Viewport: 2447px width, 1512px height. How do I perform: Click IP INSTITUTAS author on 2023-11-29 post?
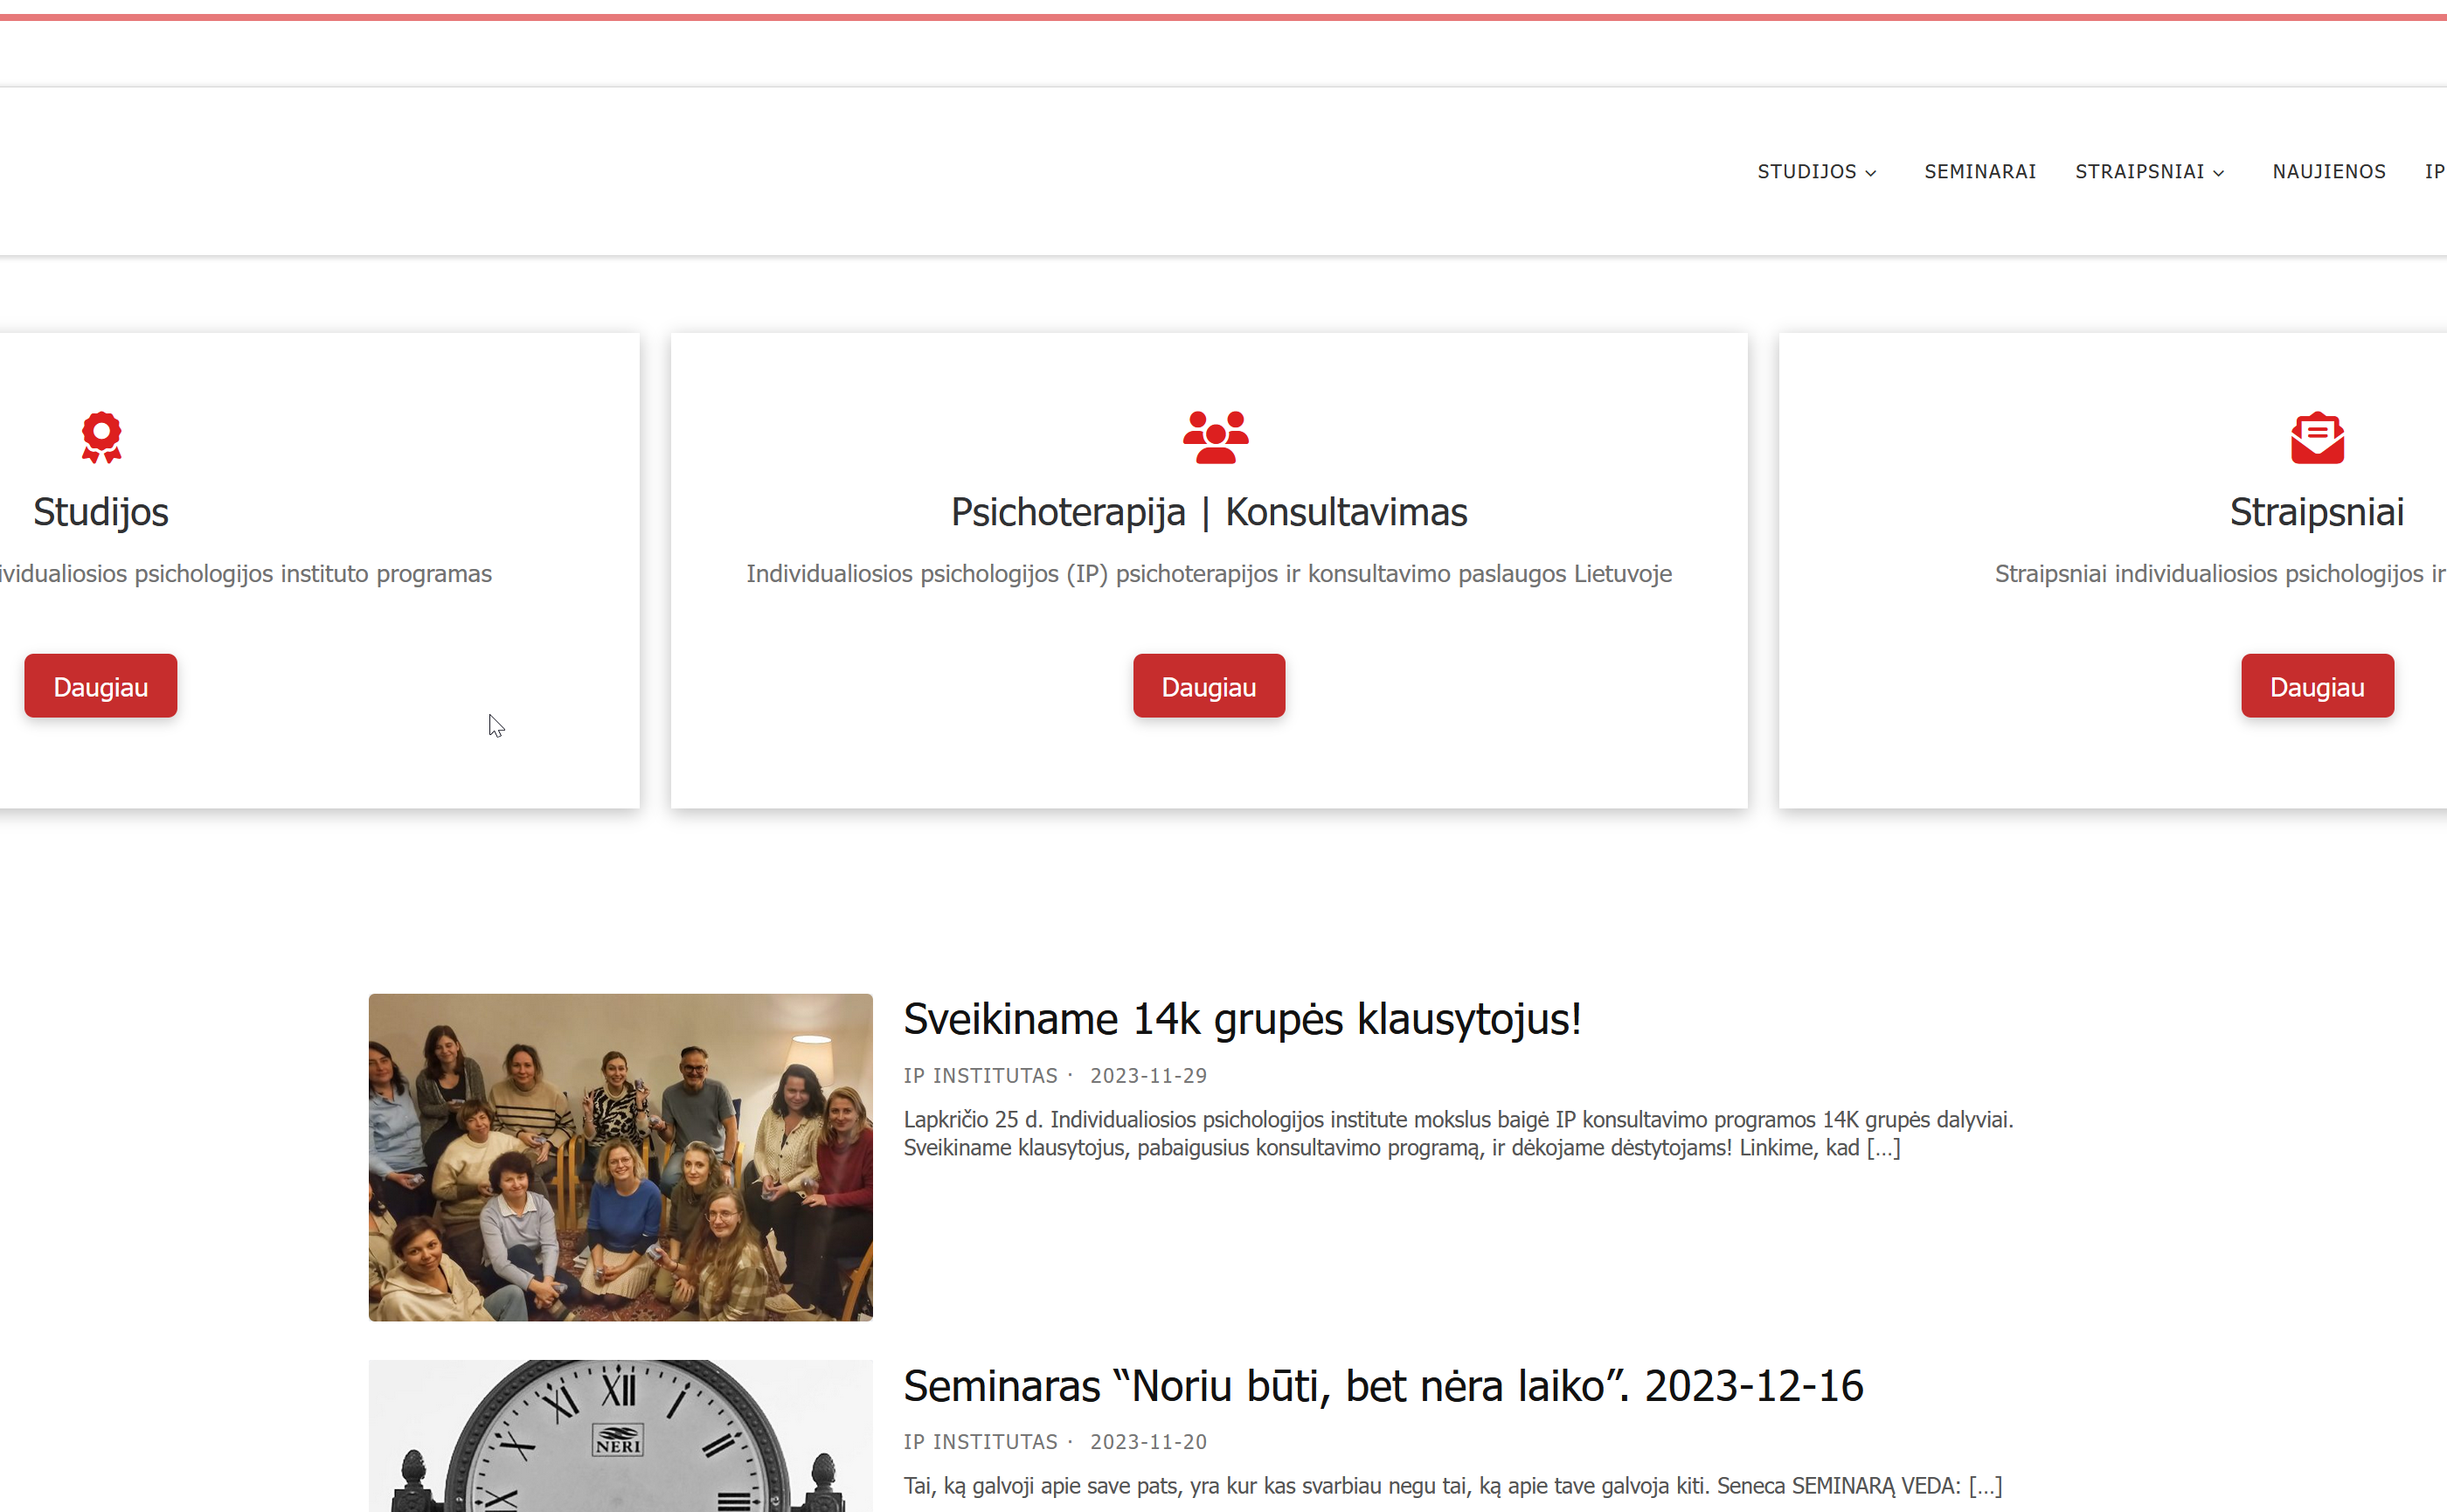(x=980, y=1076)
